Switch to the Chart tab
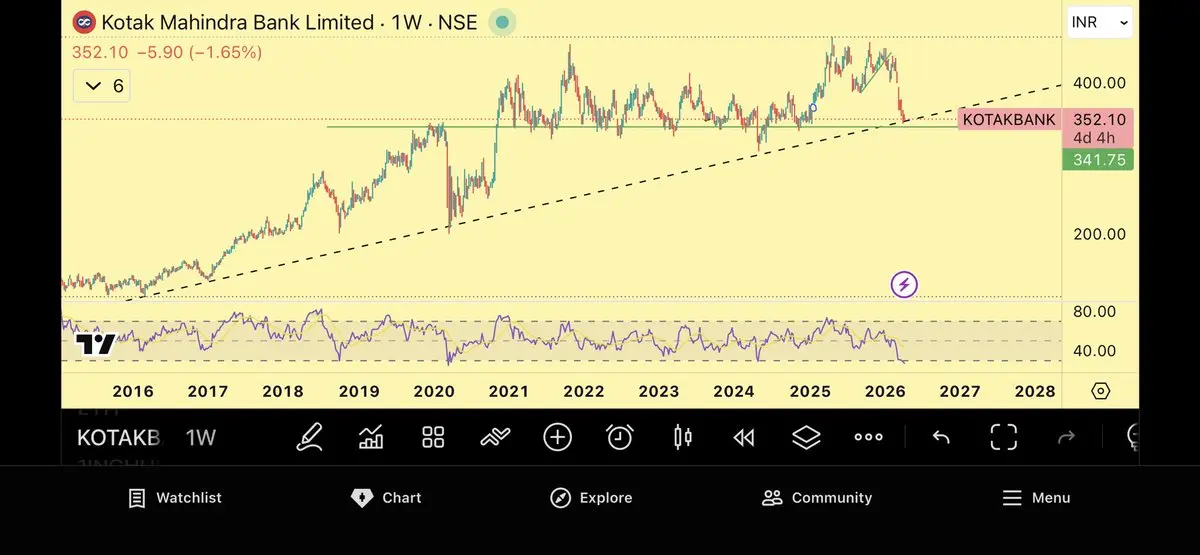 [387, 498]
